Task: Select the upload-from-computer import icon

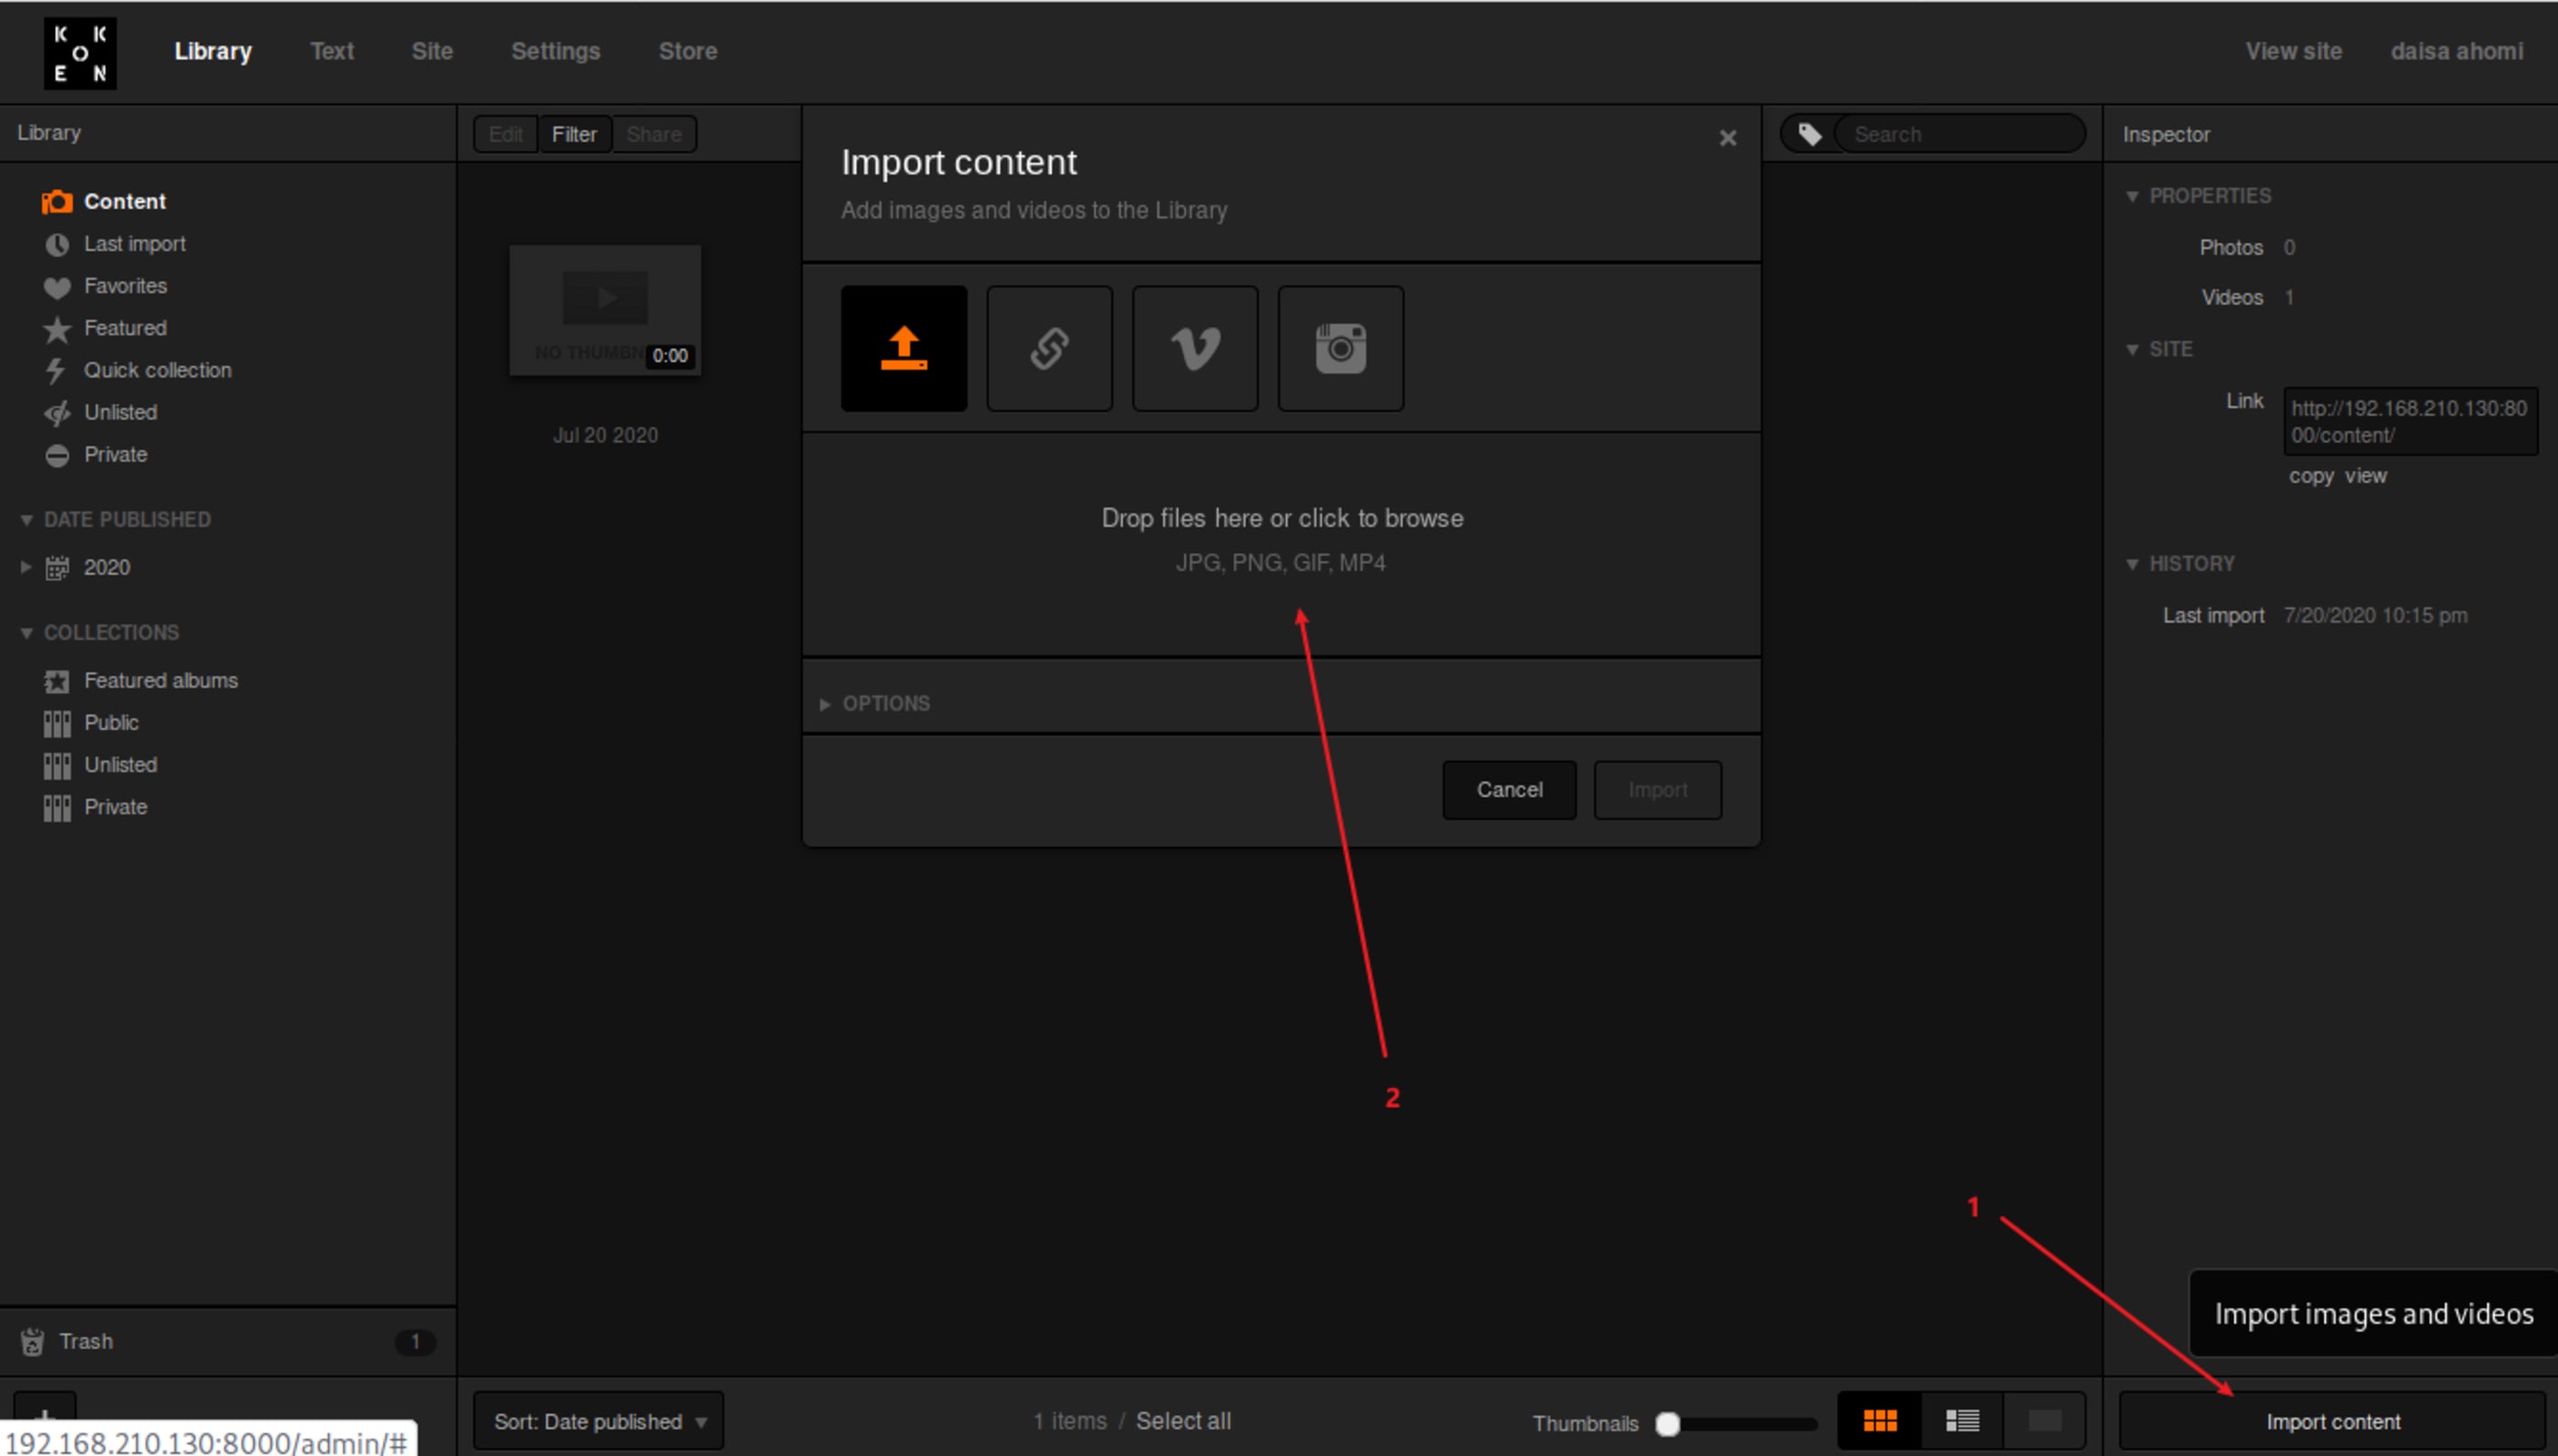Action: pyautogui.click(x=903, y=348)
